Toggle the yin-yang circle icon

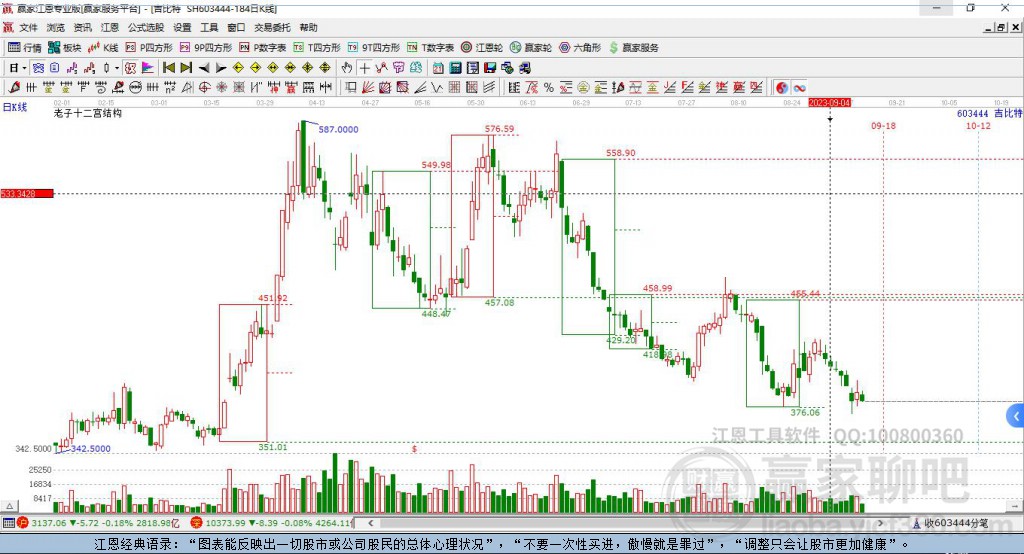(x=782, y=88)
